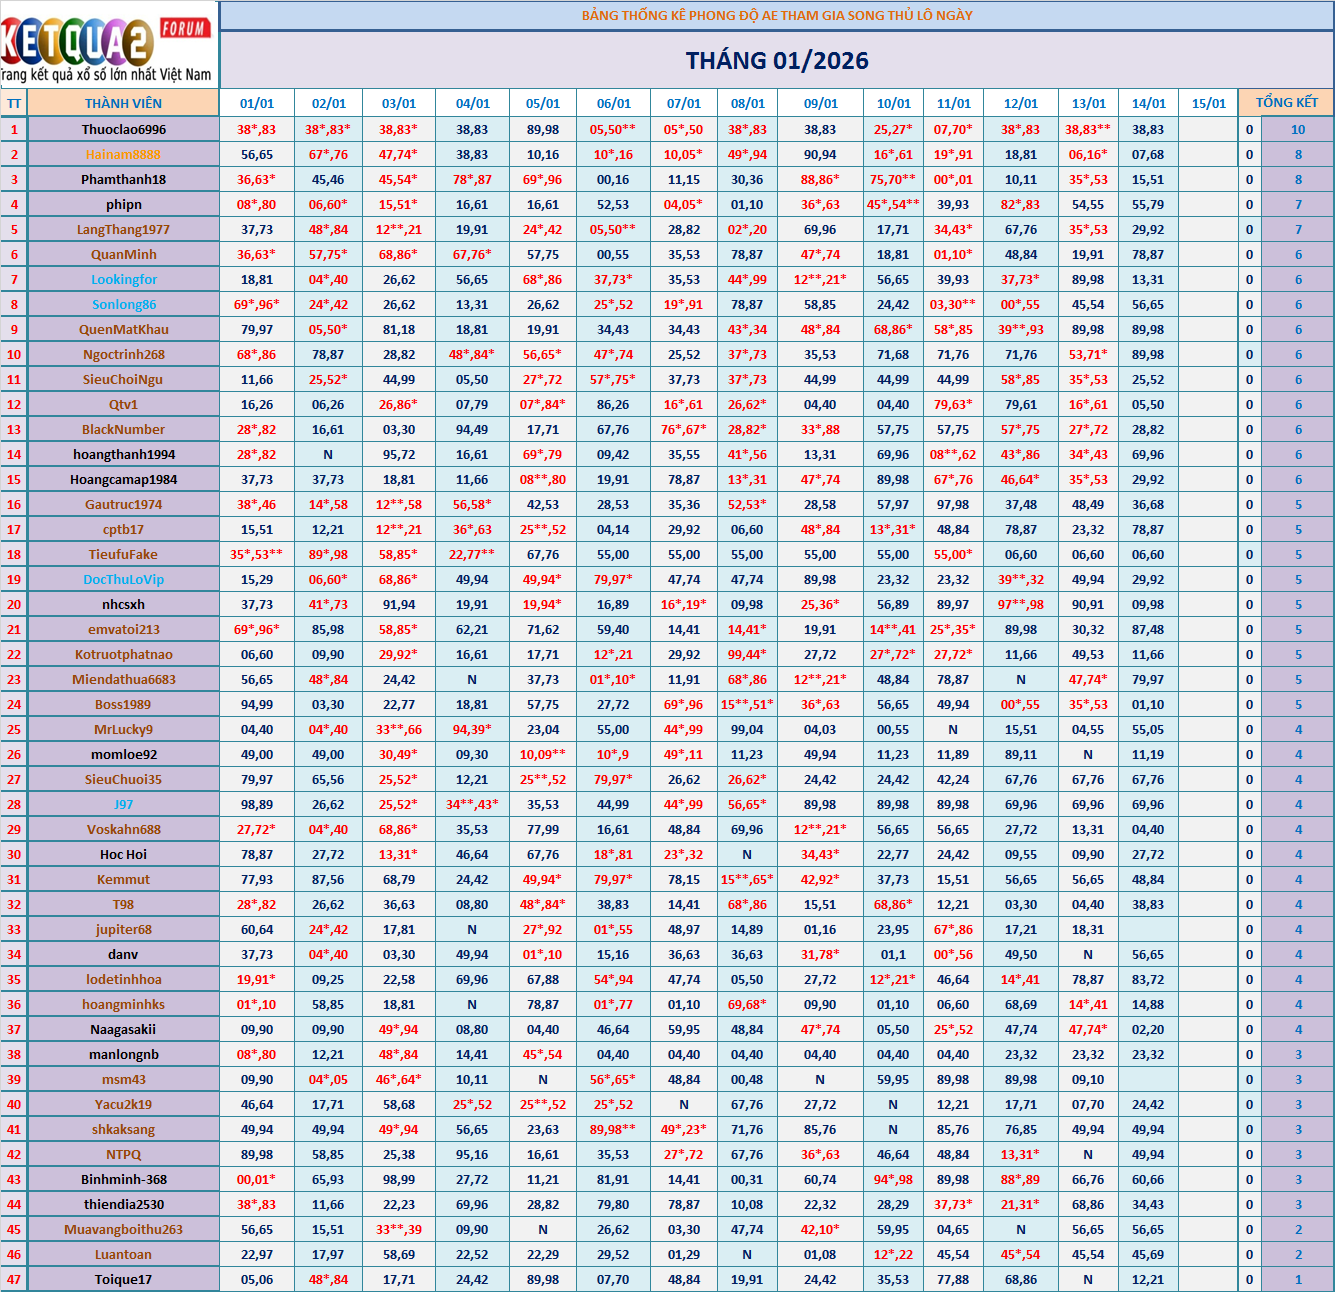Click the blue Lookingfor member name
The image size is (1335, 1292).
124,280
